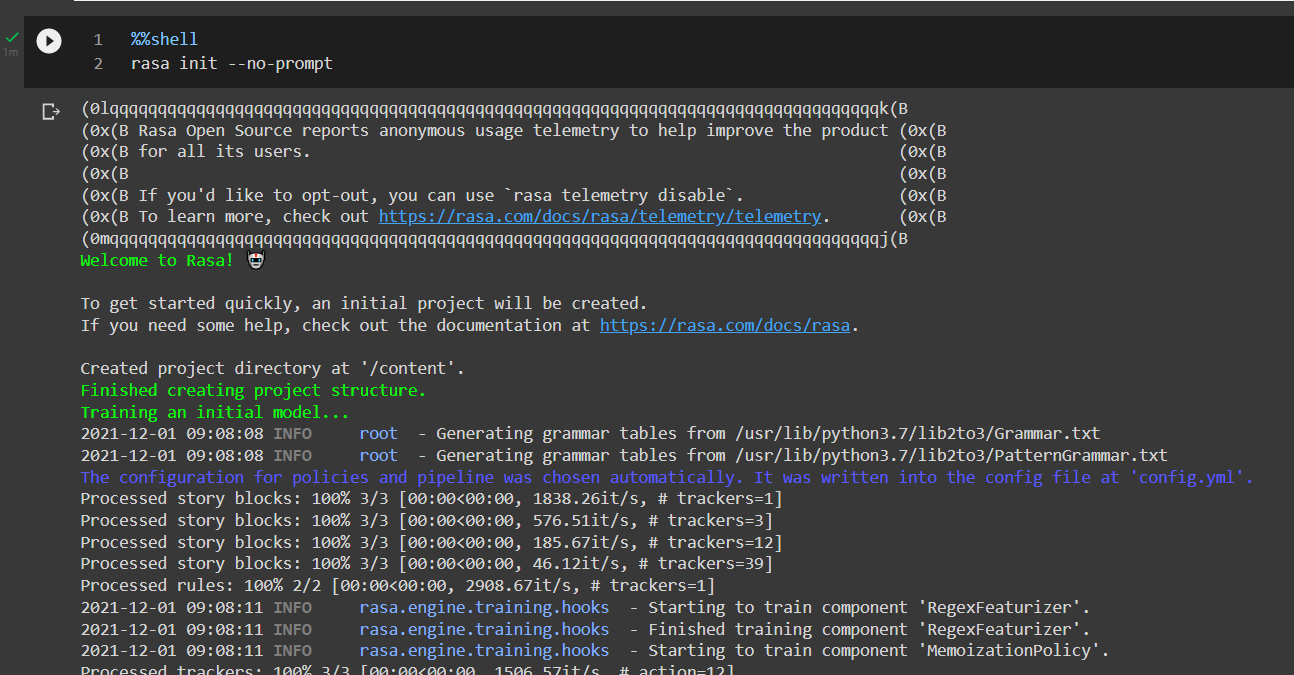Click story blocks line with 576.51it/s

click(426, 520)
